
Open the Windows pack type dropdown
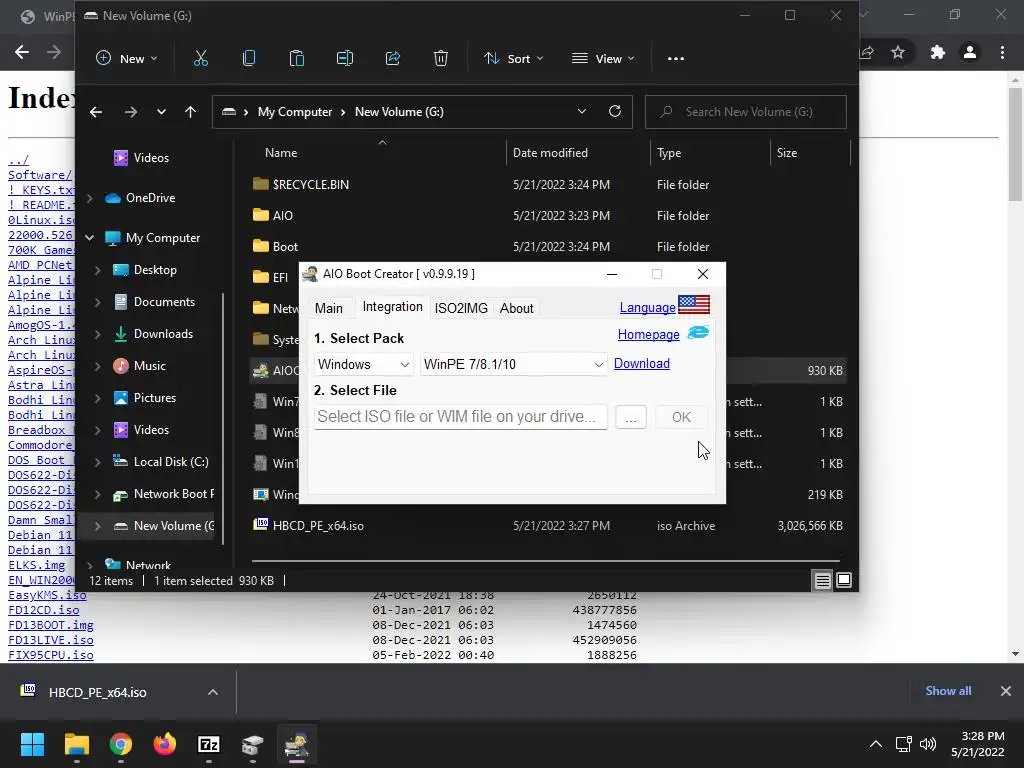(x=364, y=364)
